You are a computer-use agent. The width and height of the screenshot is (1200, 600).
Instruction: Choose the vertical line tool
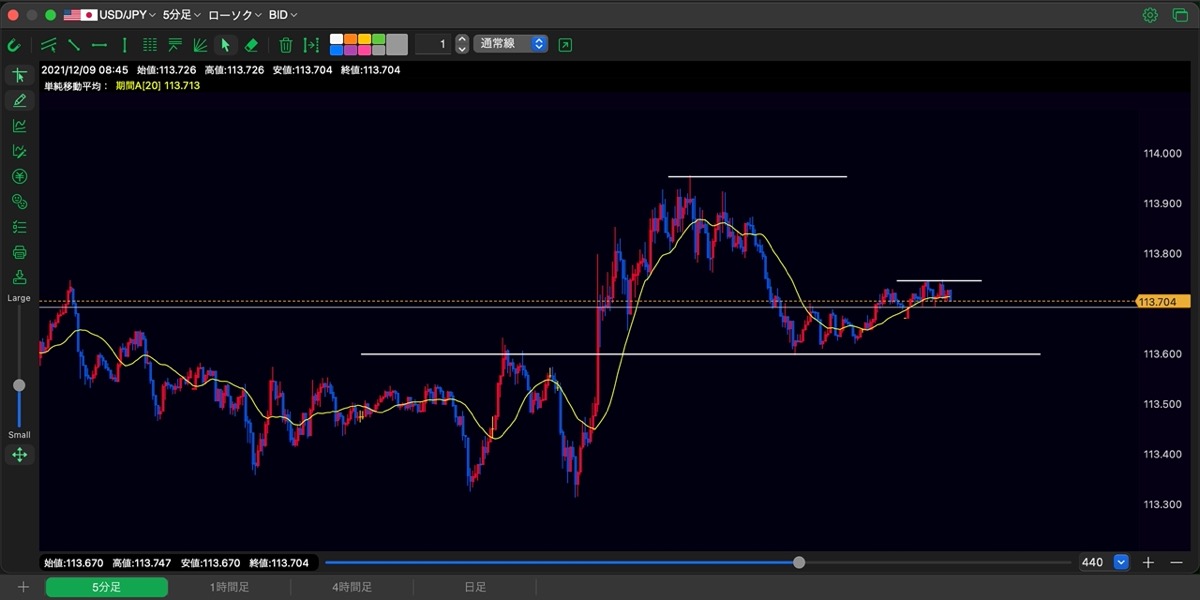pos(125,45)
